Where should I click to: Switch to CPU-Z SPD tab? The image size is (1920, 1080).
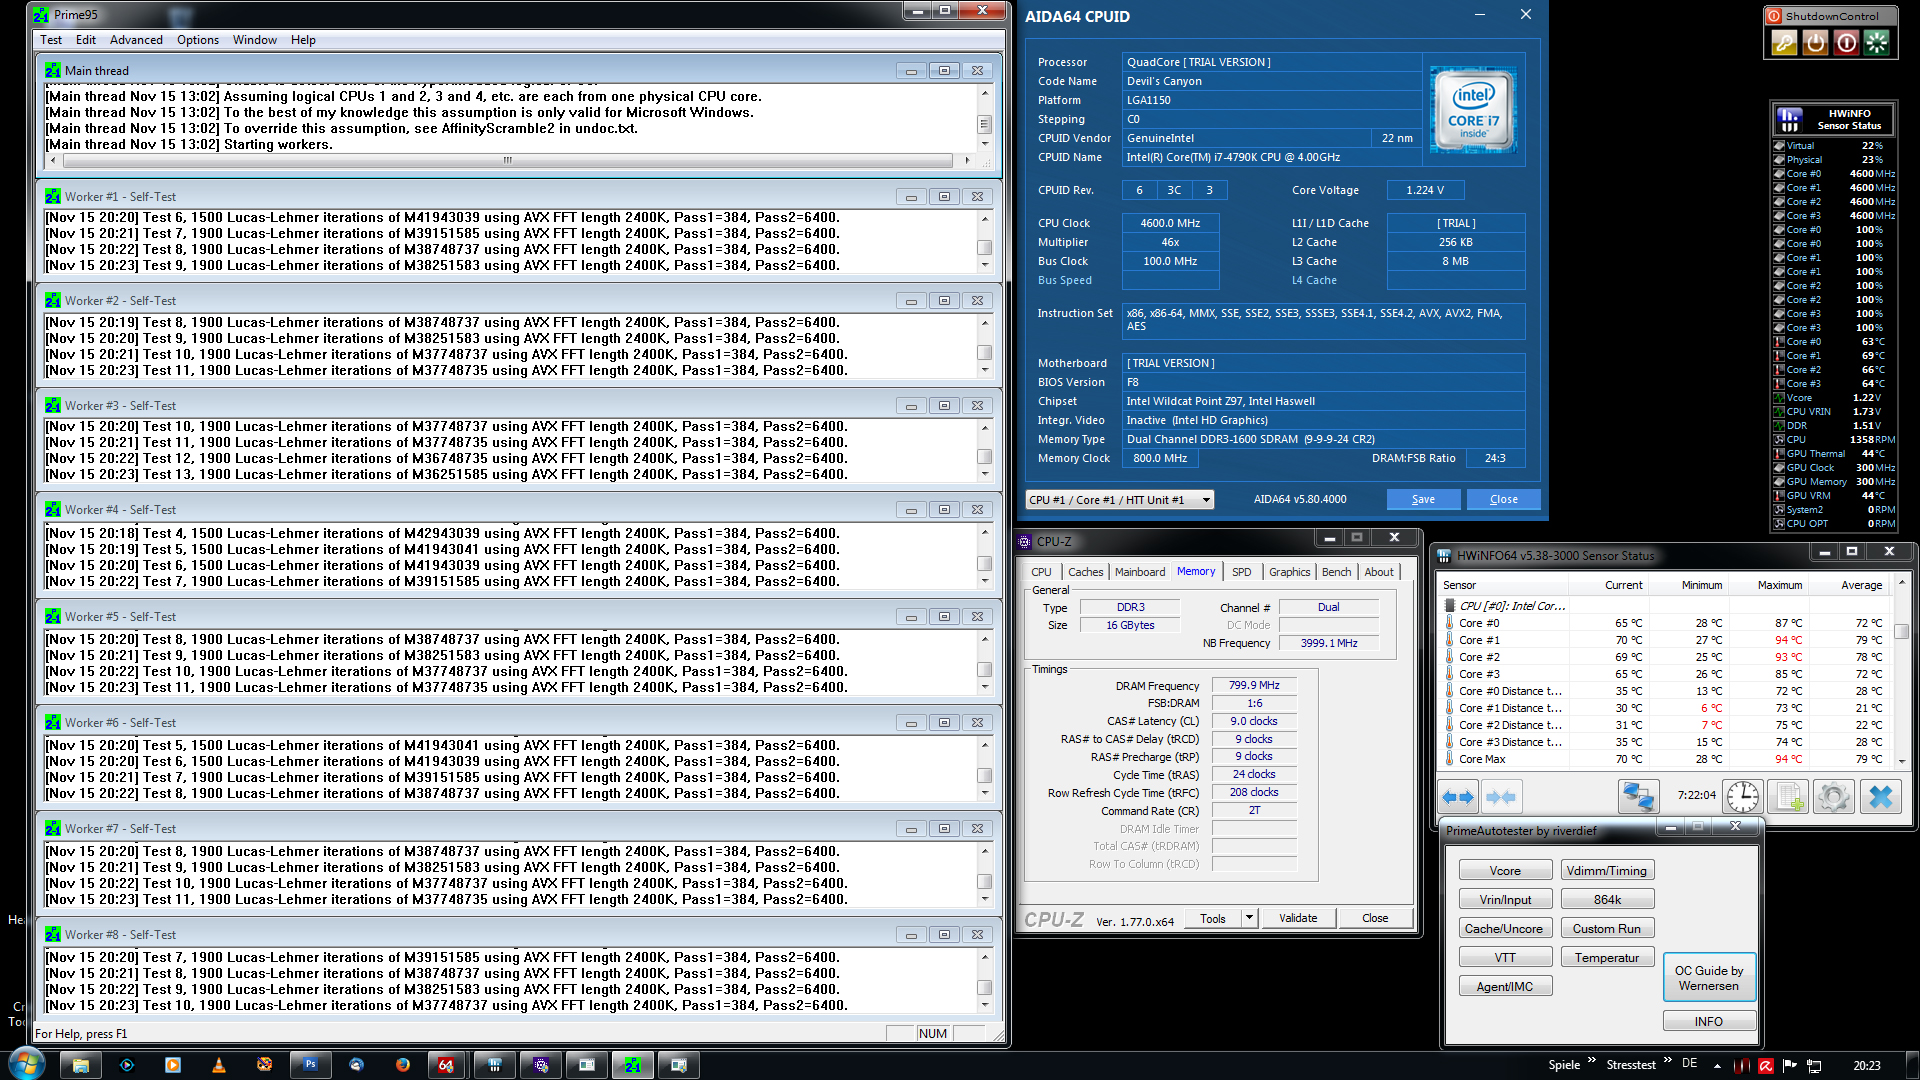pos(1241,572)
